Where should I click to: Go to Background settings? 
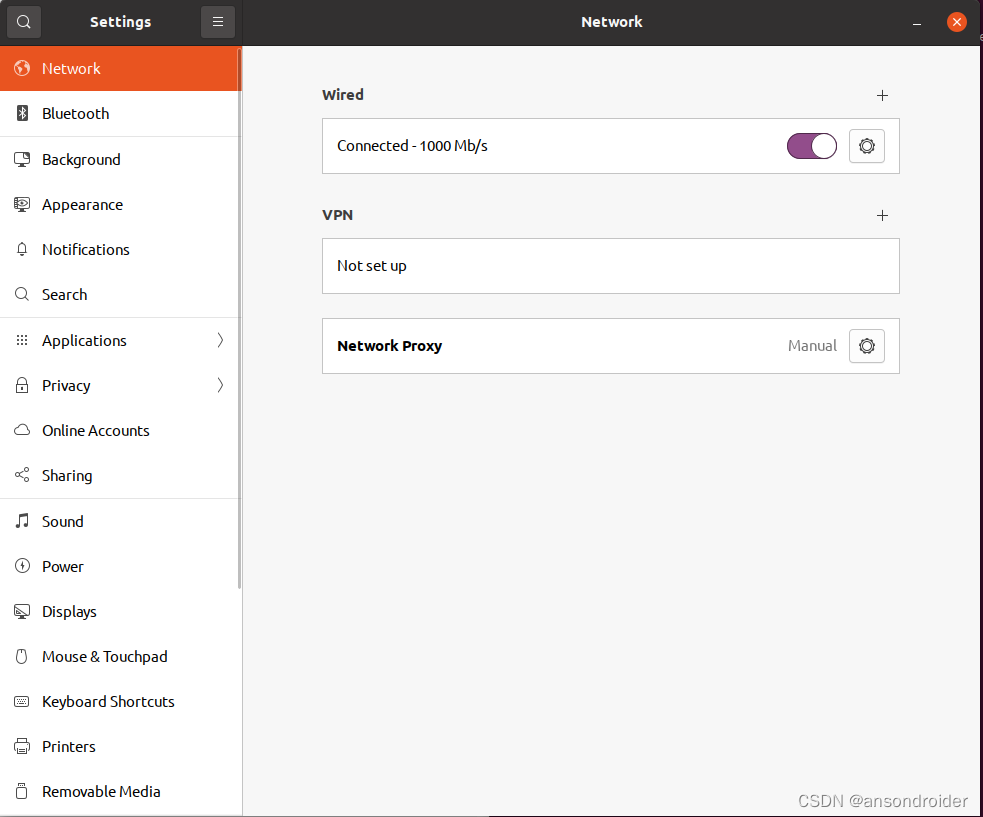click(119, 159)
